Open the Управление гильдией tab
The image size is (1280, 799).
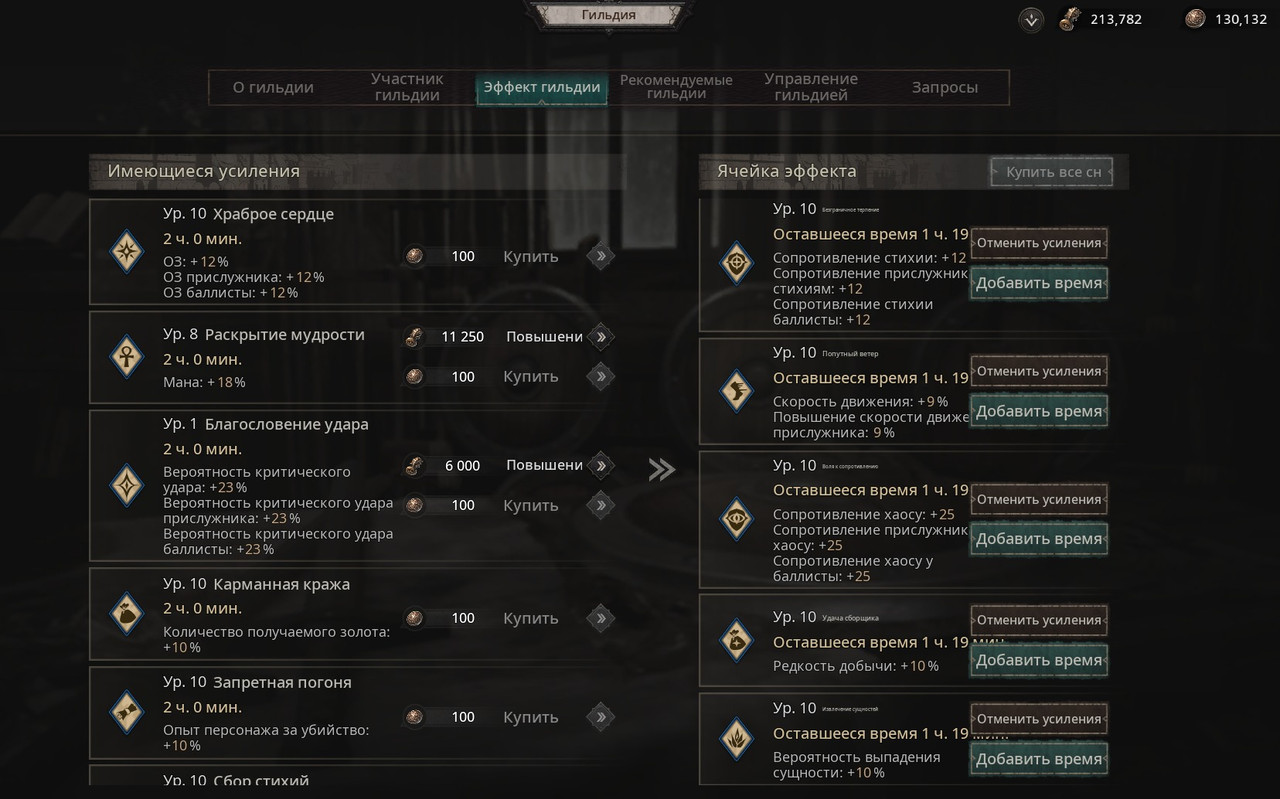pos(811,87)
